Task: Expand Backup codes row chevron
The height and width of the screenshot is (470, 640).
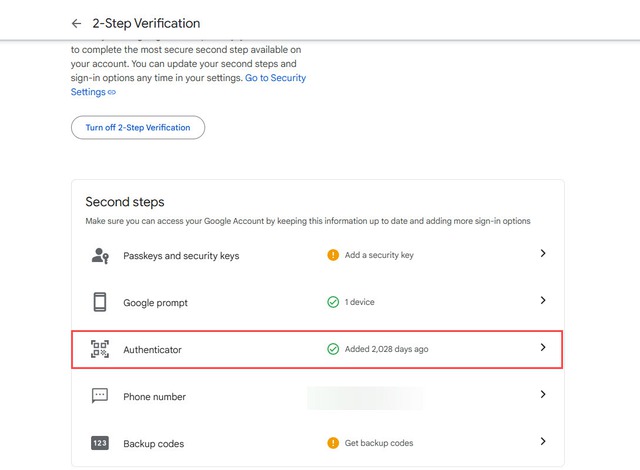Action: (x=543, y=441)
